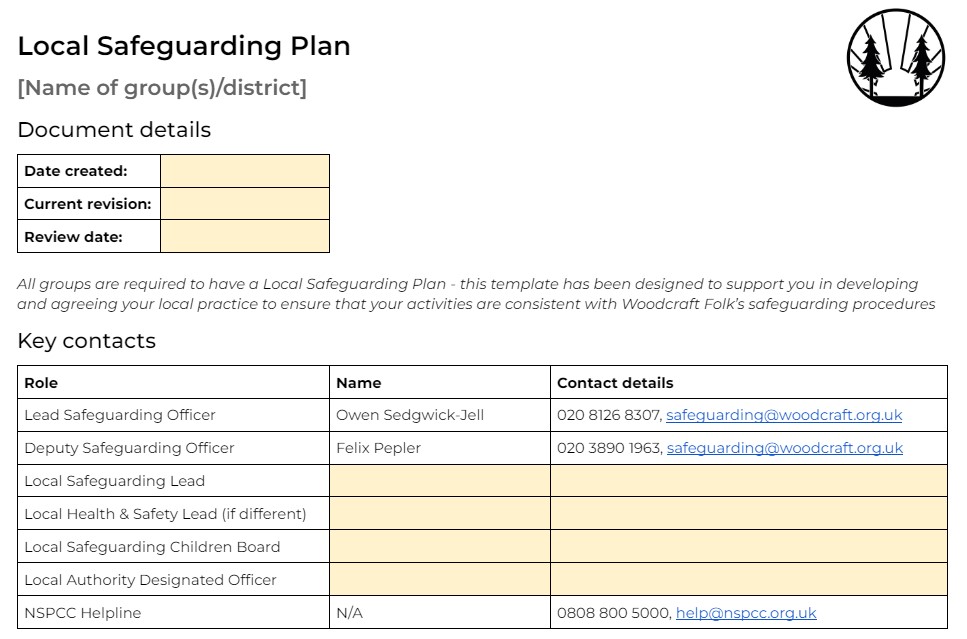Click the Local Safeguarding Plan title
967x639 pixels.
[x=184, y=46]
